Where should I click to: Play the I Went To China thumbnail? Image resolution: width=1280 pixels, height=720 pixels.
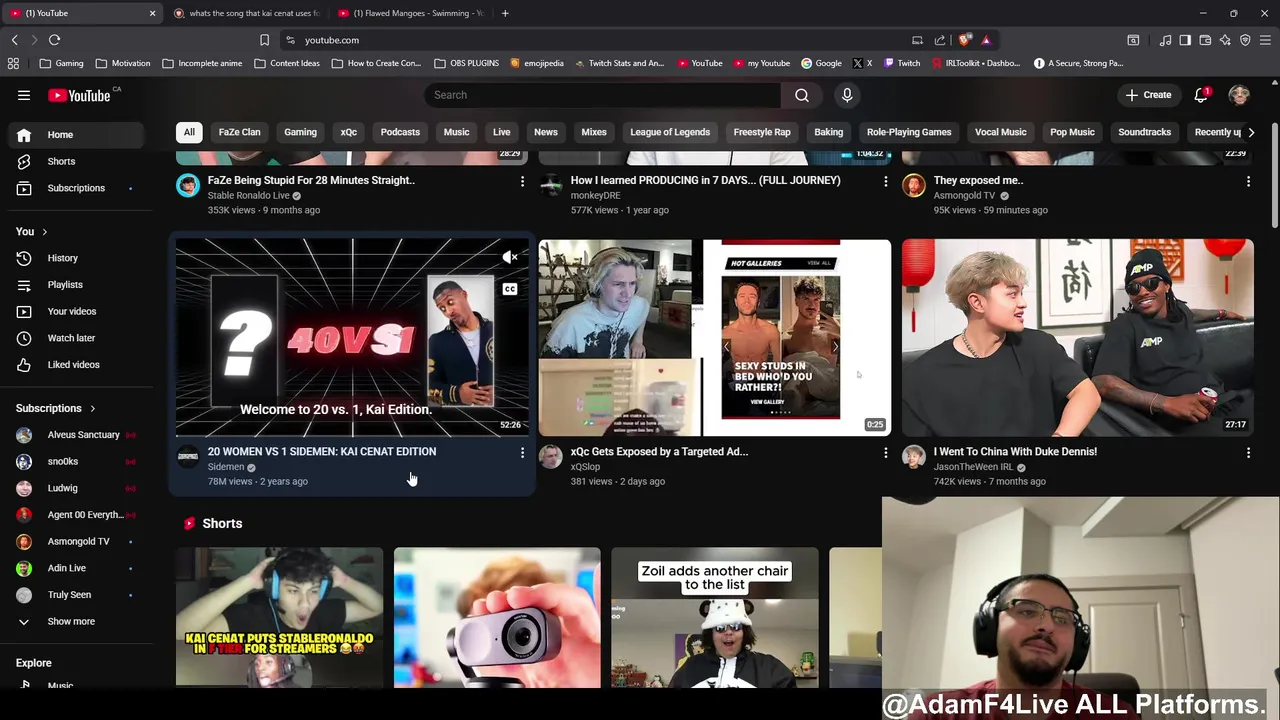[1077, 337]
